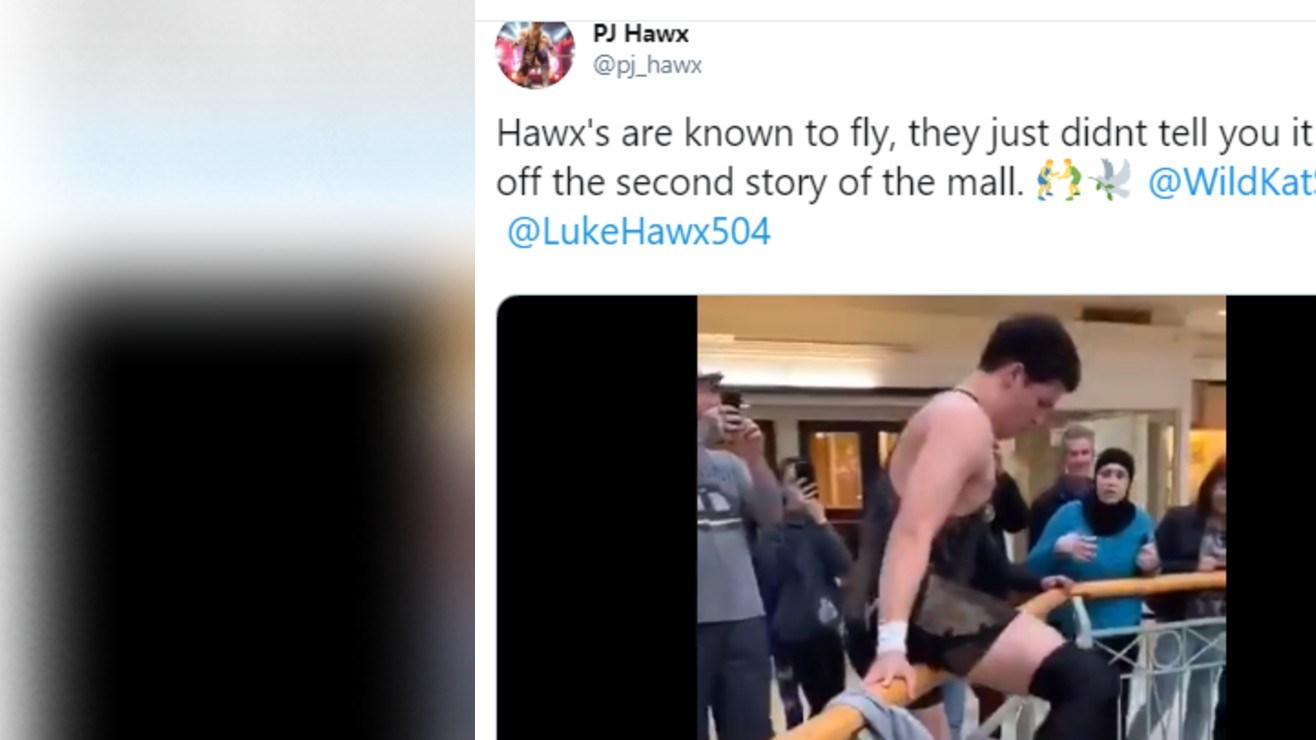Click the wrestlers emoji in the tweet
The height and width of the screenshot is (740, 1316).
click(x=1059, y=181)
